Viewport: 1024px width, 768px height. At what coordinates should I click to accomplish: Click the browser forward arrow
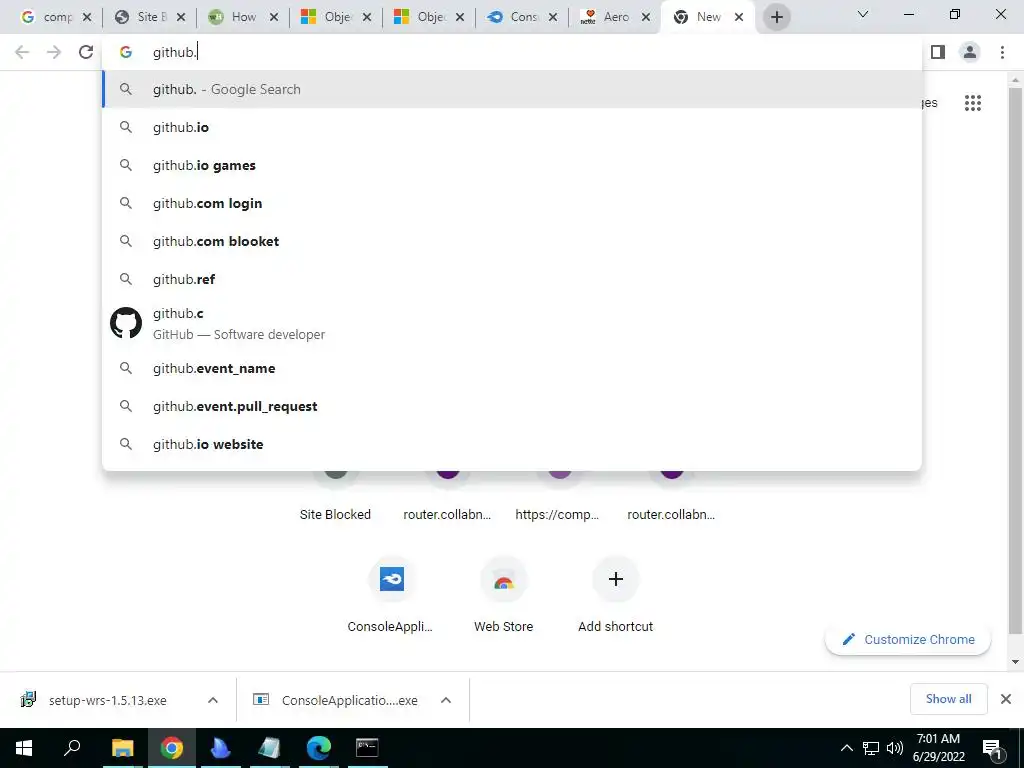[54, 52]
